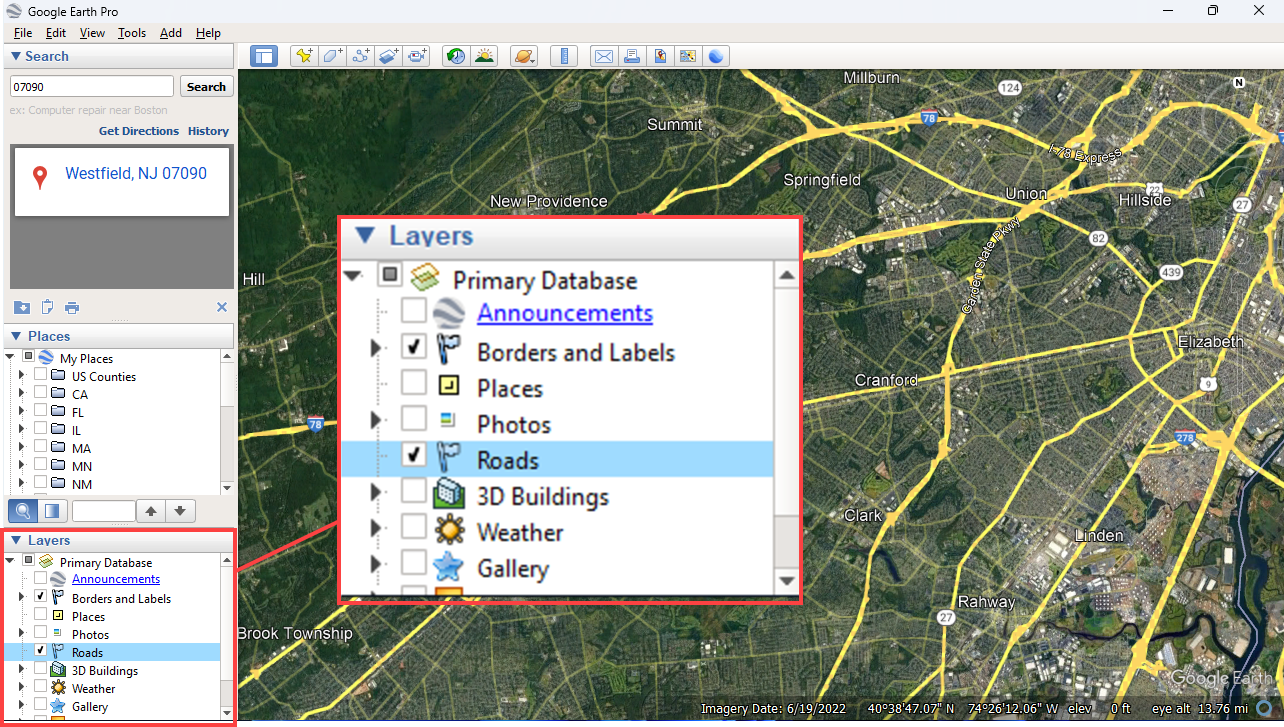
Task: Expand Gallery layer arrow in sidebar Layers
Action: tap(21, 705)
